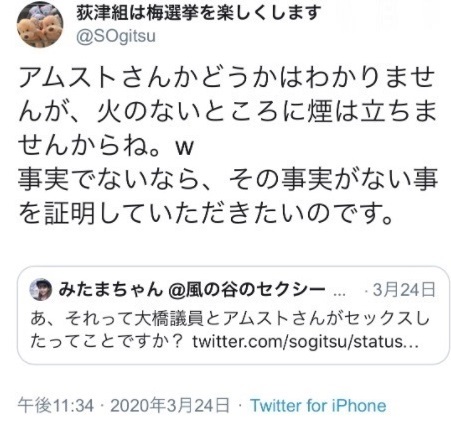Click the line を証明していただきたいのです
Viewport: 451px width, 421px height.
[205, 214]
